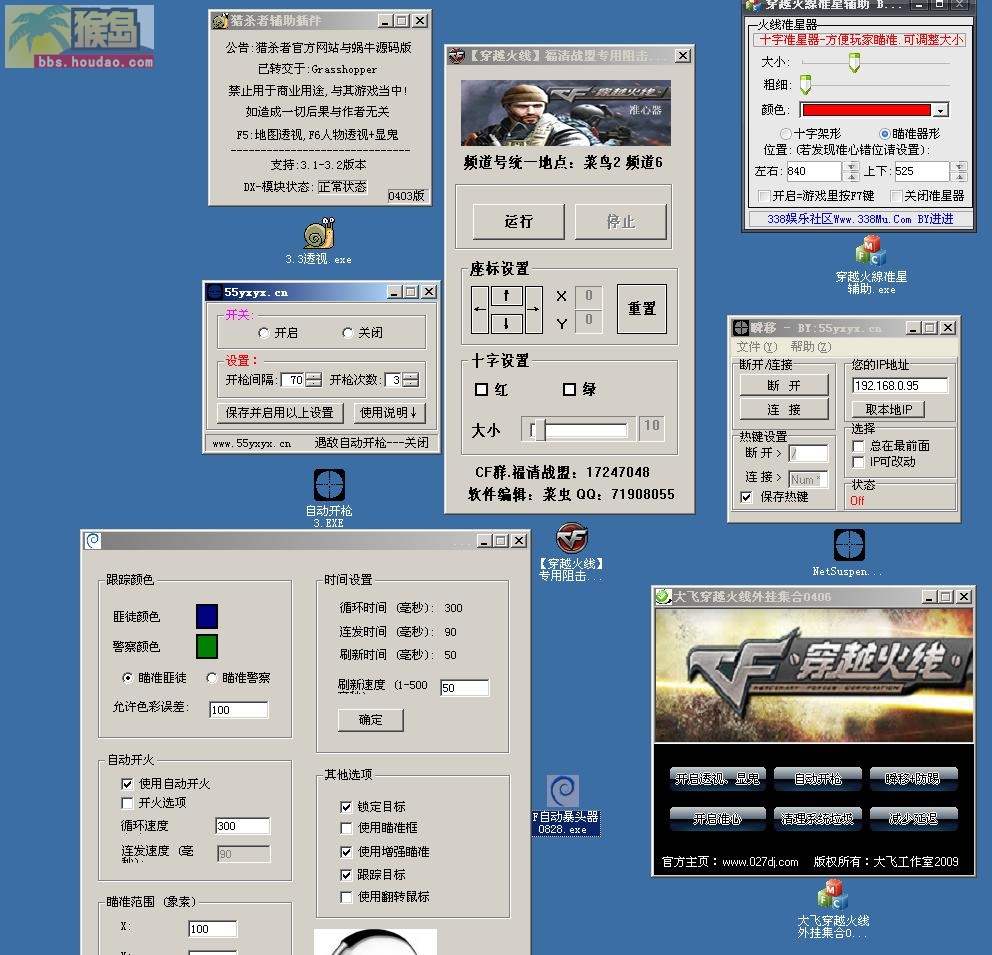Select the 关闭 radio button in 55yxyx.cn
The width and height of the screenshot is (992, 955).
point(347,333)
